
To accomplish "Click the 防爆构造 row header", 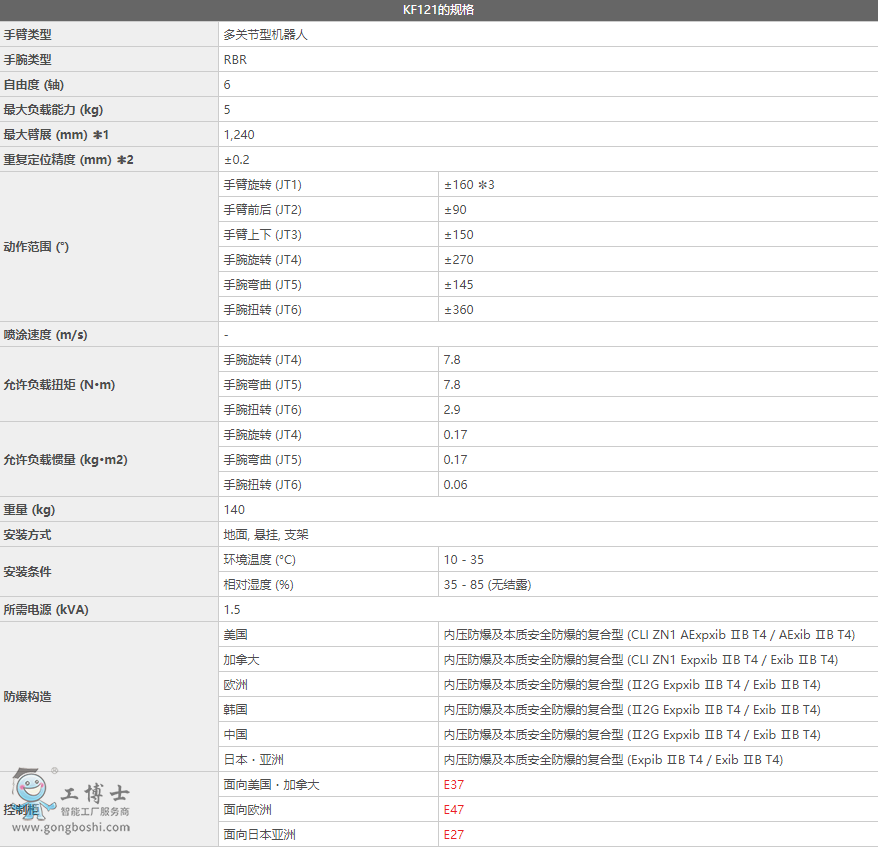I will [28, 697].
